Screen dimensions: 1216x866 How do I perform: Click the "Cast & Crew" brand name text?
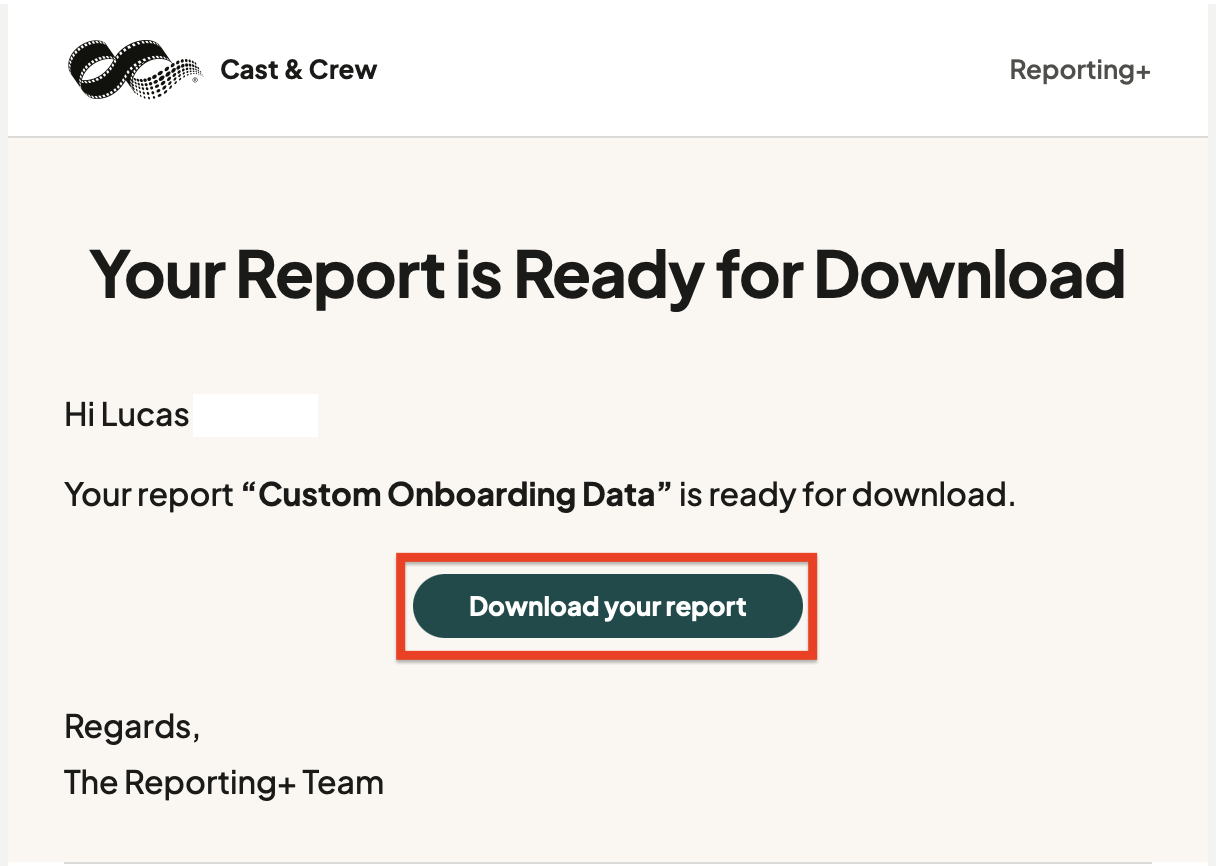point(299,70)
